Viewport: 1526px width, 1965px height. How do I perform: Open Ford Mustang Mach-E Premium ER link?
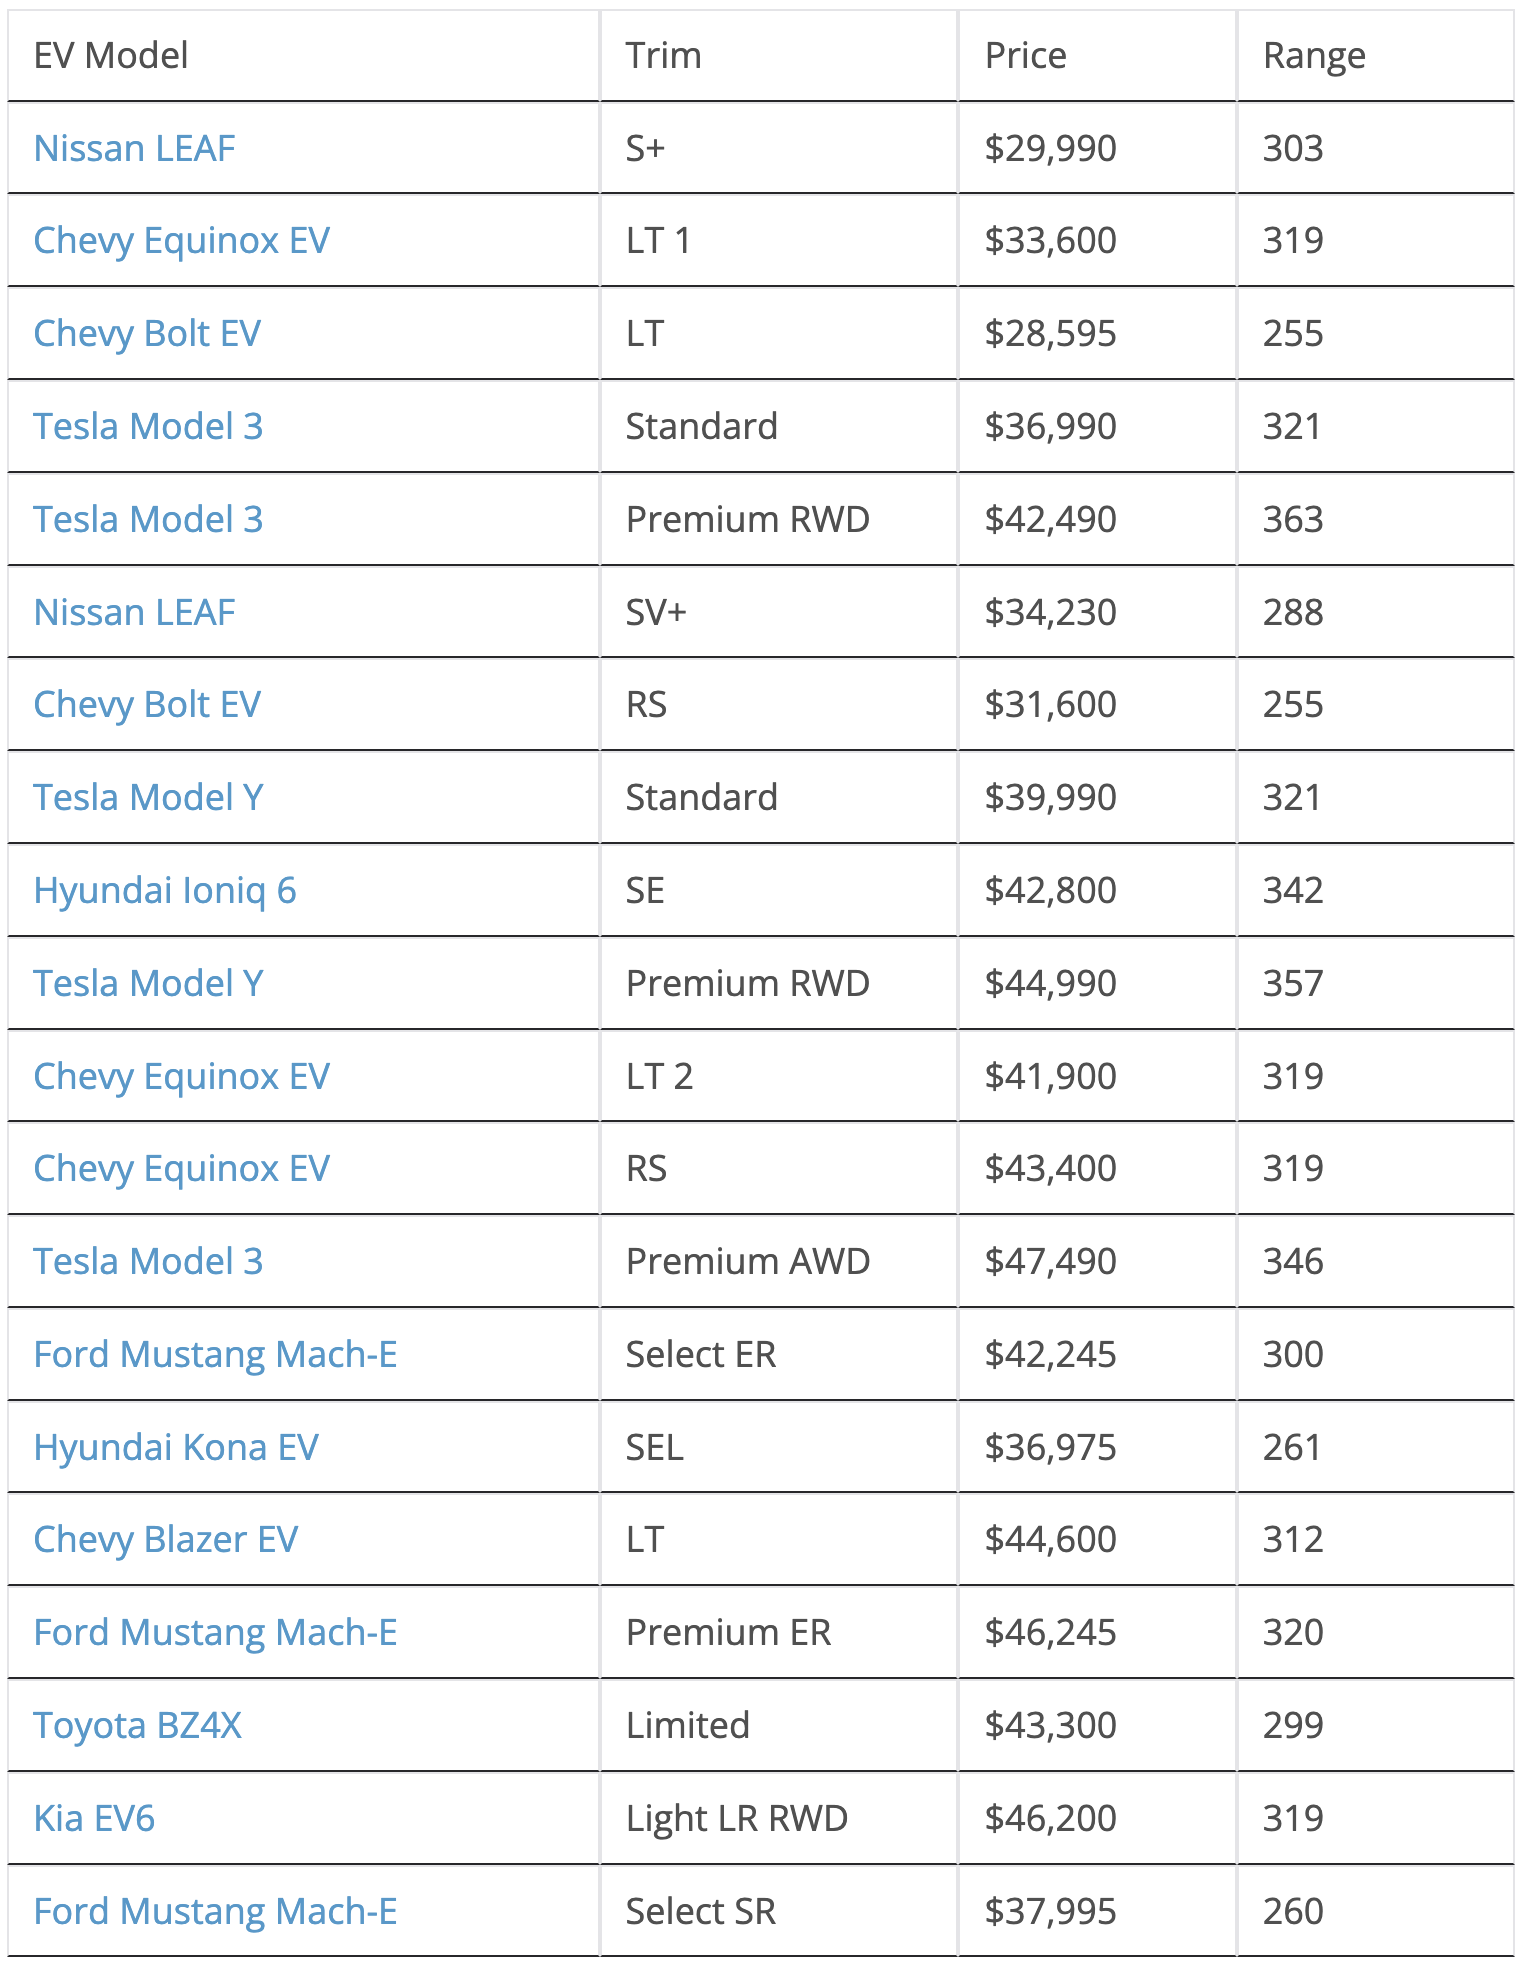215,1633
